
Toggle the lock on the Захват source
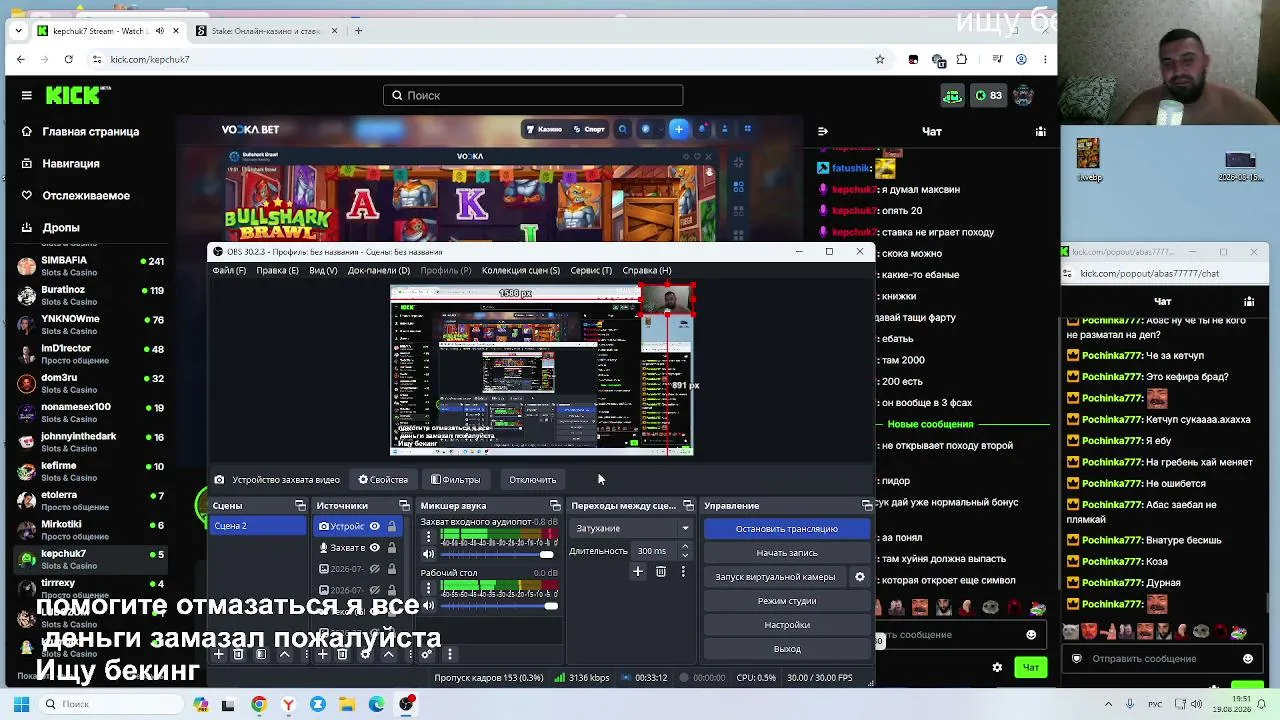392,547
